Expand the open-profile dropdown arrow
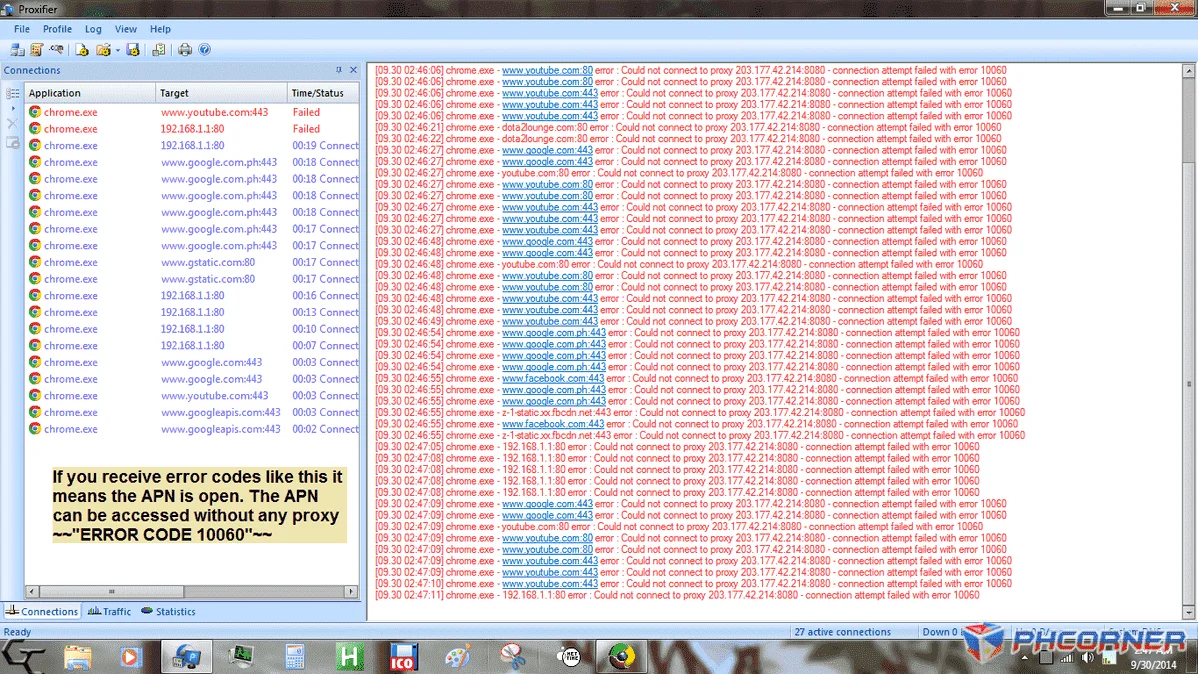The height and width of the screenshot is (674, 1198). 118,50
